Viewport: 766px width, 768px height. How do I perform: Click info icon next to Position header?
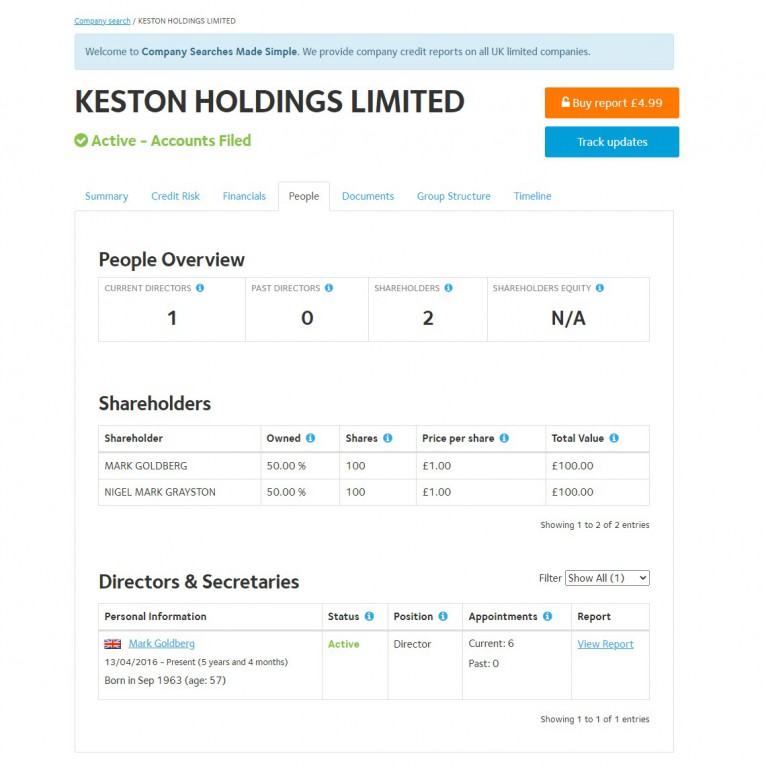coord(443,617)
